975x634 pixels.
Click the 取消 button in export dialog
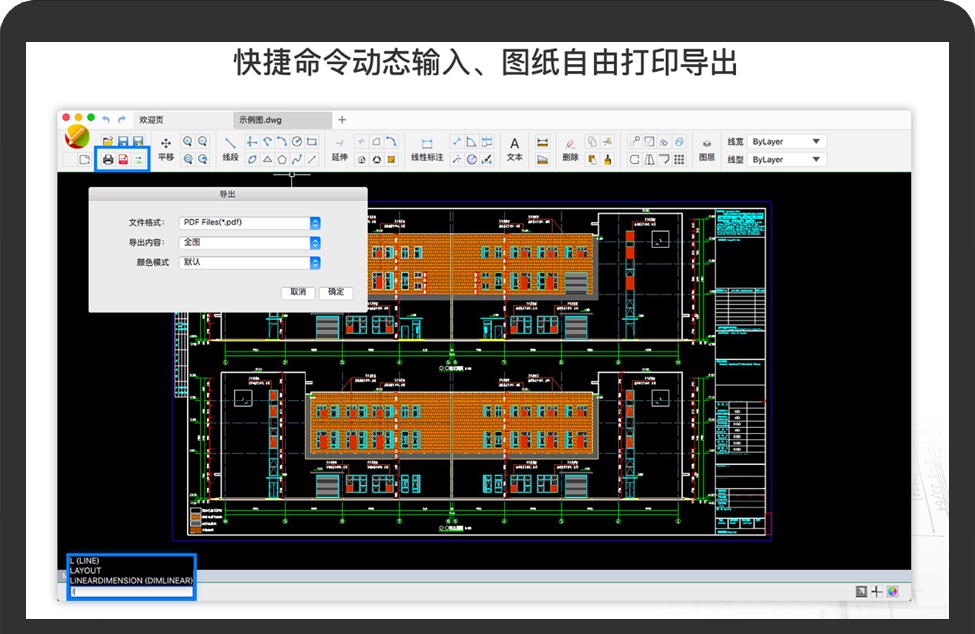coord(298,292)
